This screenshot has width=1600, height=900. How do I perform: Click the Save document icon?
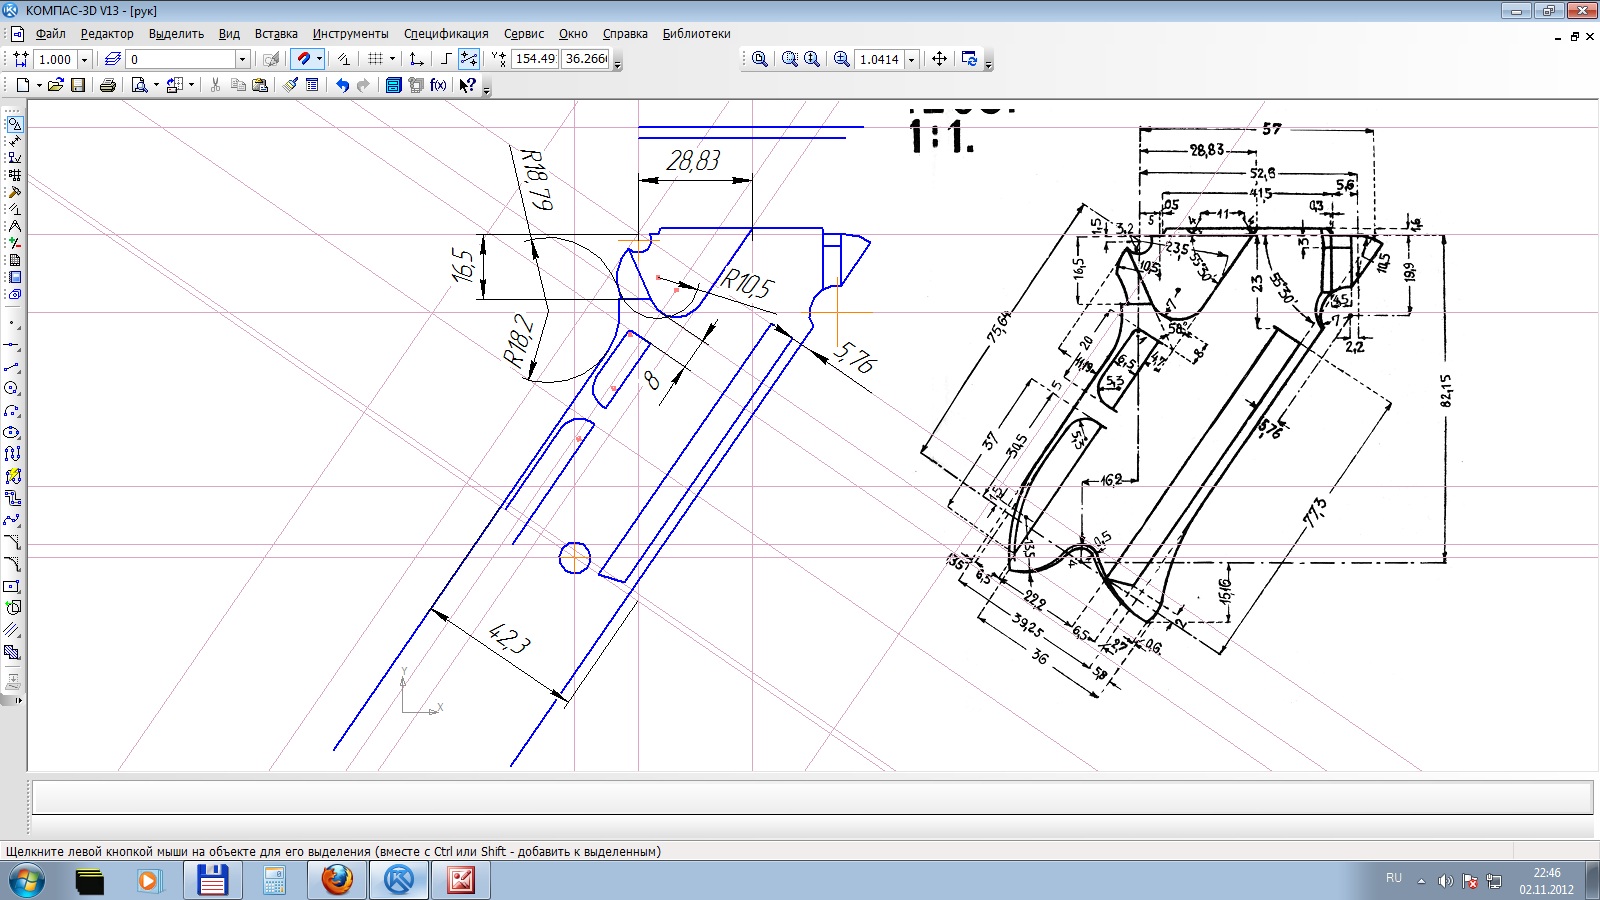[x=78, y=85]
